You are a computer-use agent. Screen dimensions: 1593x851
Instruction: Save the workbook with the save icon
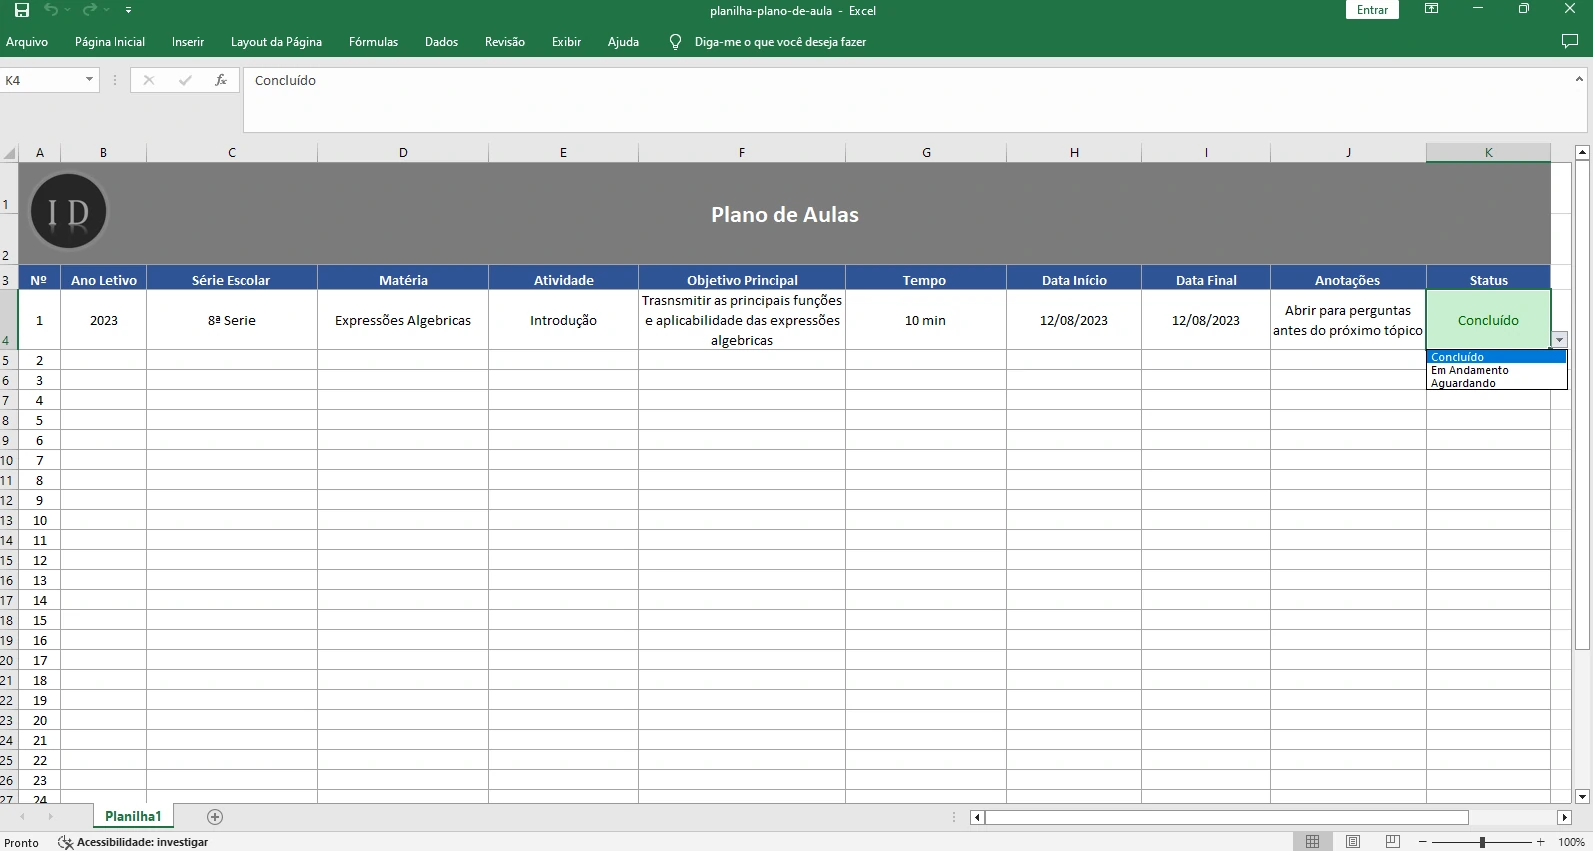pos(21,10)
